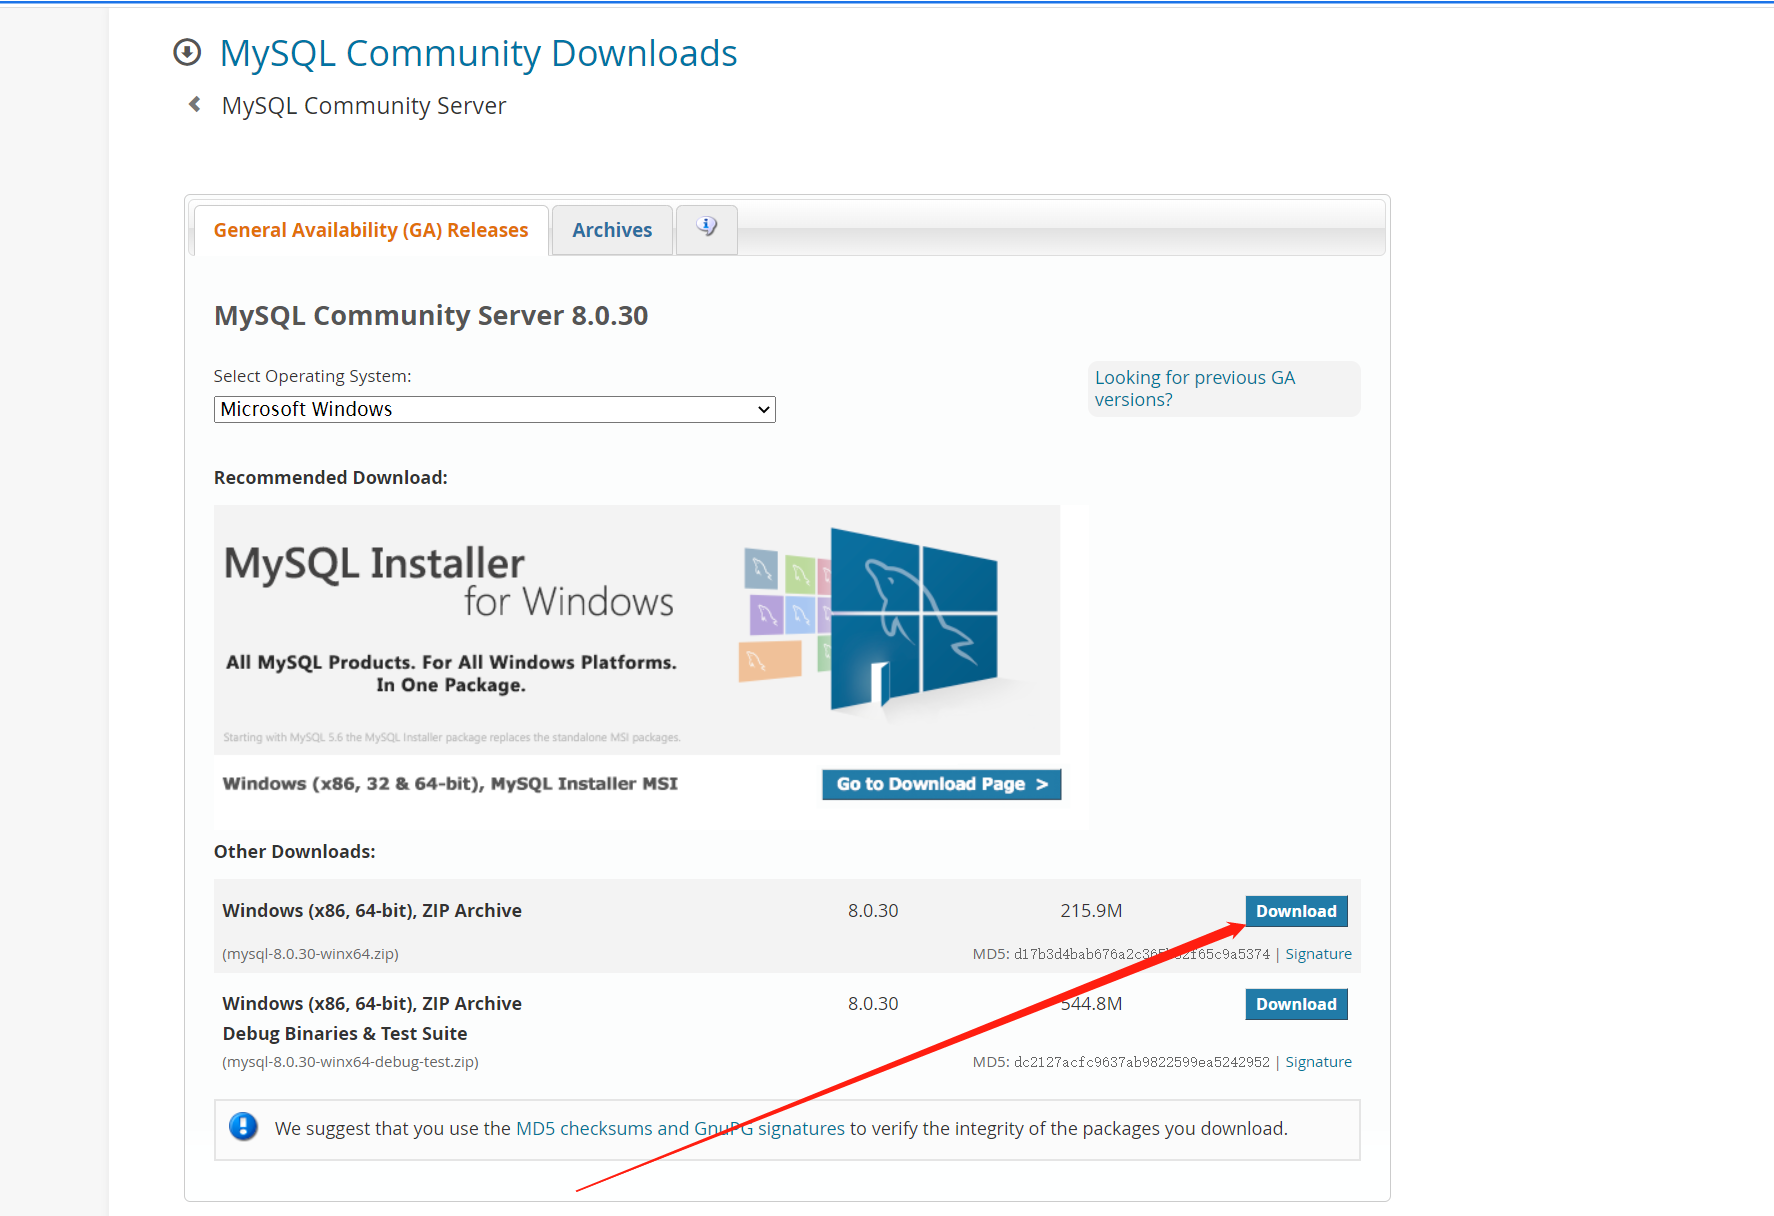Screen dimensions: 1774x1216
Task: Open Signature link for mysql-8.0.30-winx64.zip
Action: pyautogui.click(x=1318, y=954)
